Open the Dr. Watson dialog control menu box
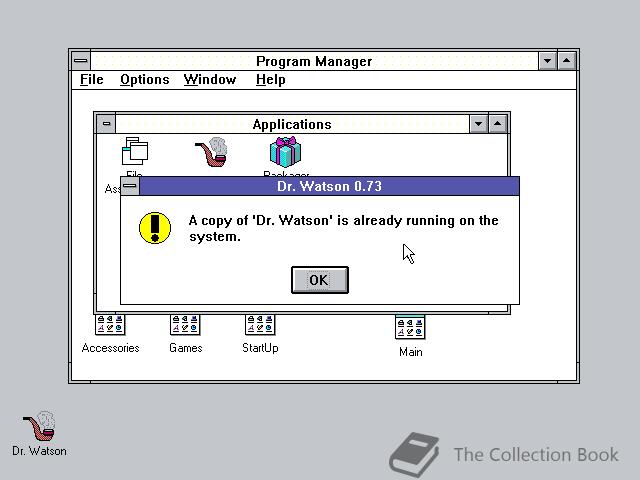Screen dimensions: 640x480 coord(130,186)
